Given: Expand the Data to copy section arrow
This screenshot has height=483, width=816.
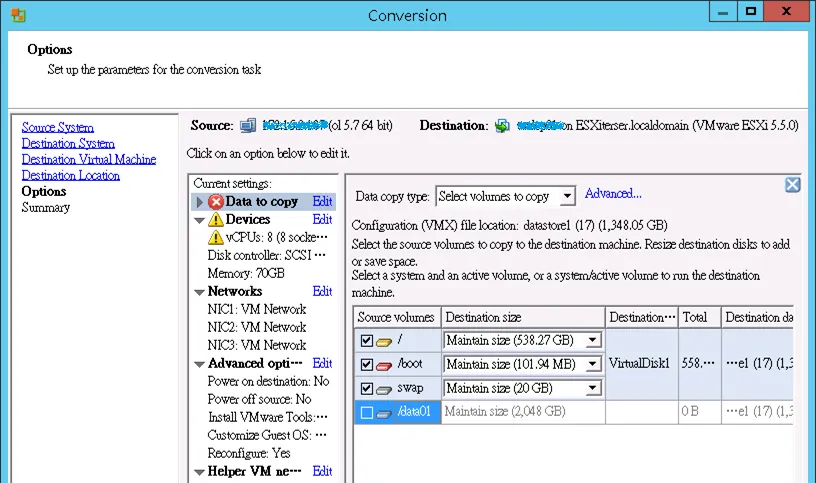Looking at the screenshot, I should click(x=199, y=202).
